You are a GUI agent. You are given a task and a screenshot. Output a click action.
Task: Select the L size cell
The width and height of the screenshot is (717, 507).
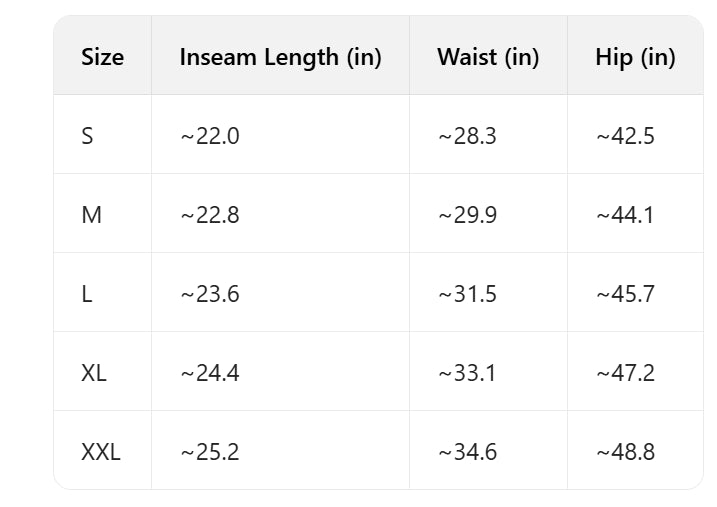87,294
